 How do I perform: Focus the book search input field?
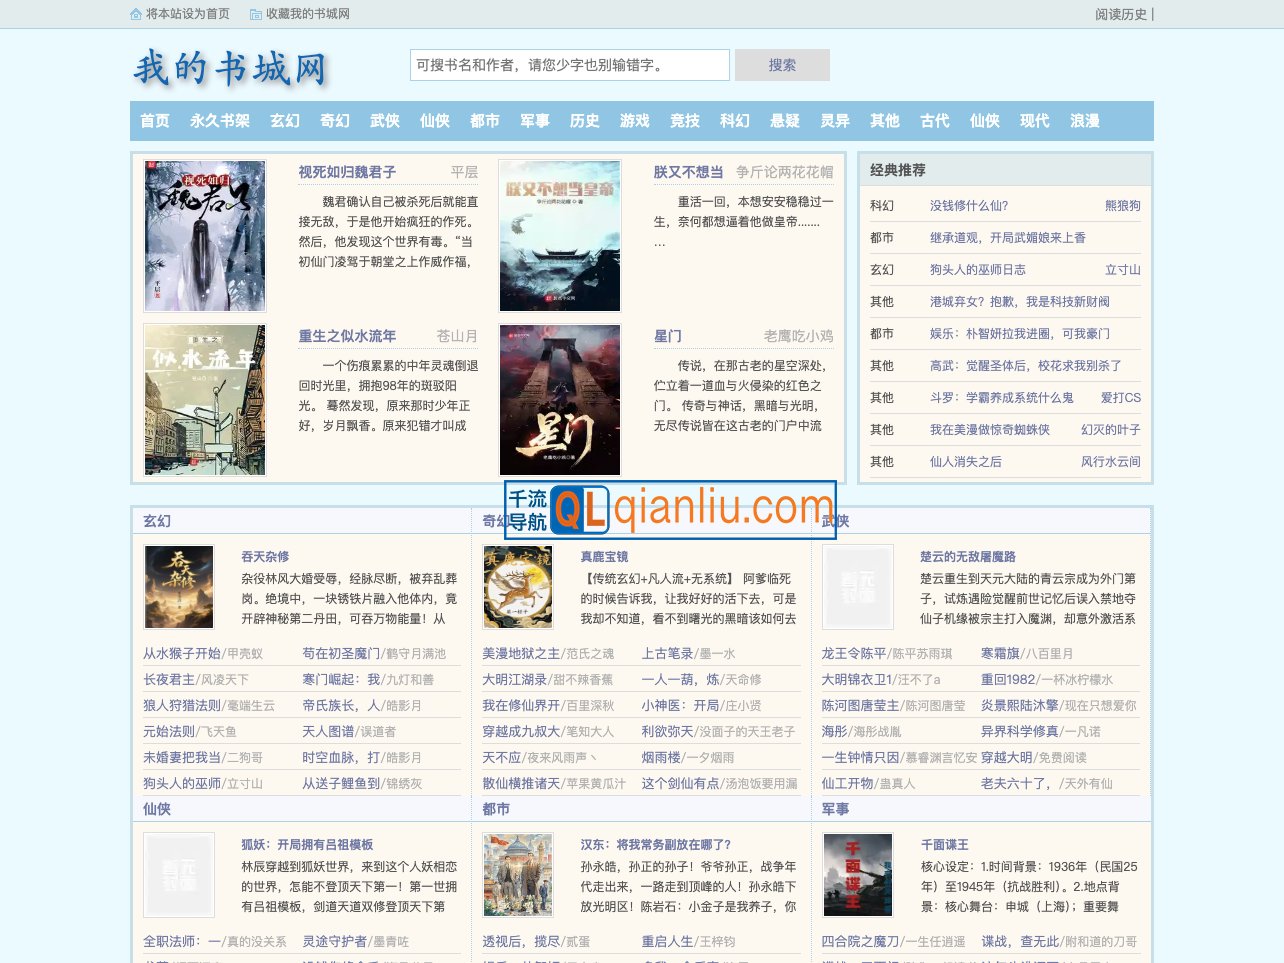pos(569,65)
